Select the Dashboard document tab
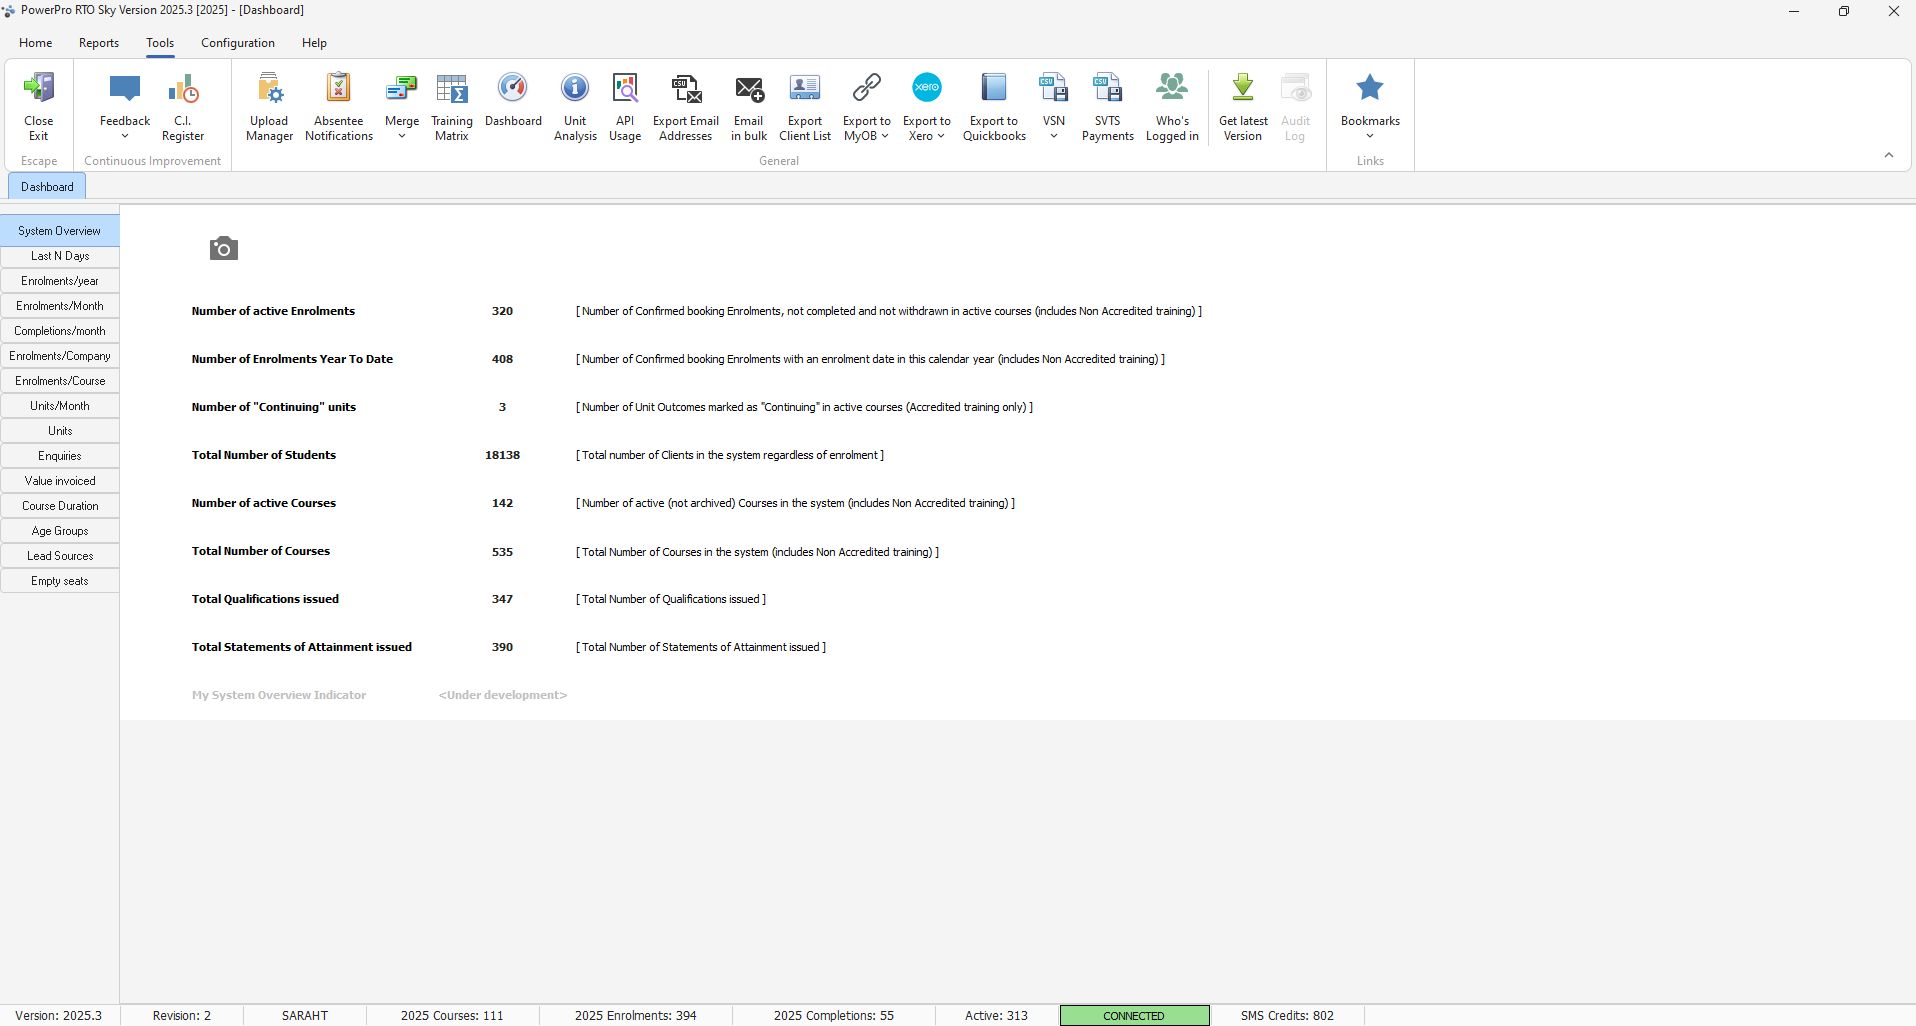The width and height of the screenshot is (1916, 1026). coord(47,187)
